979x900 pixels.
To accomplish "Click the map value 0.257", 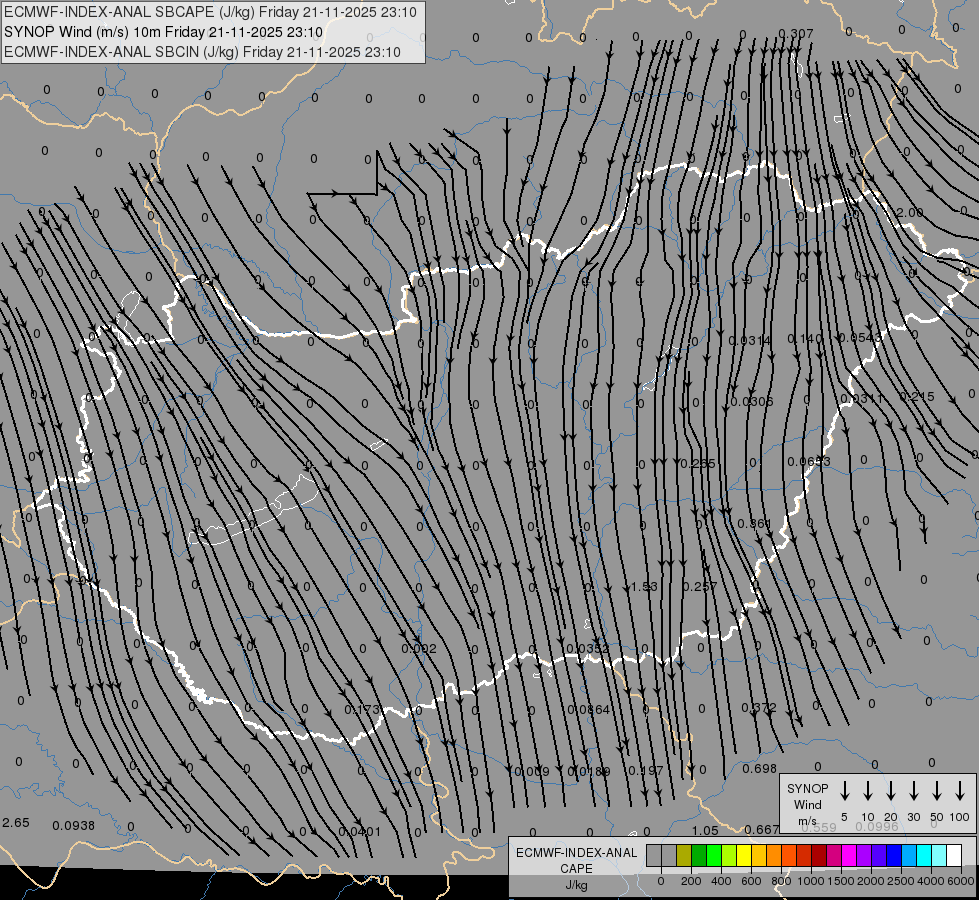I will click(x=699, y=586).
